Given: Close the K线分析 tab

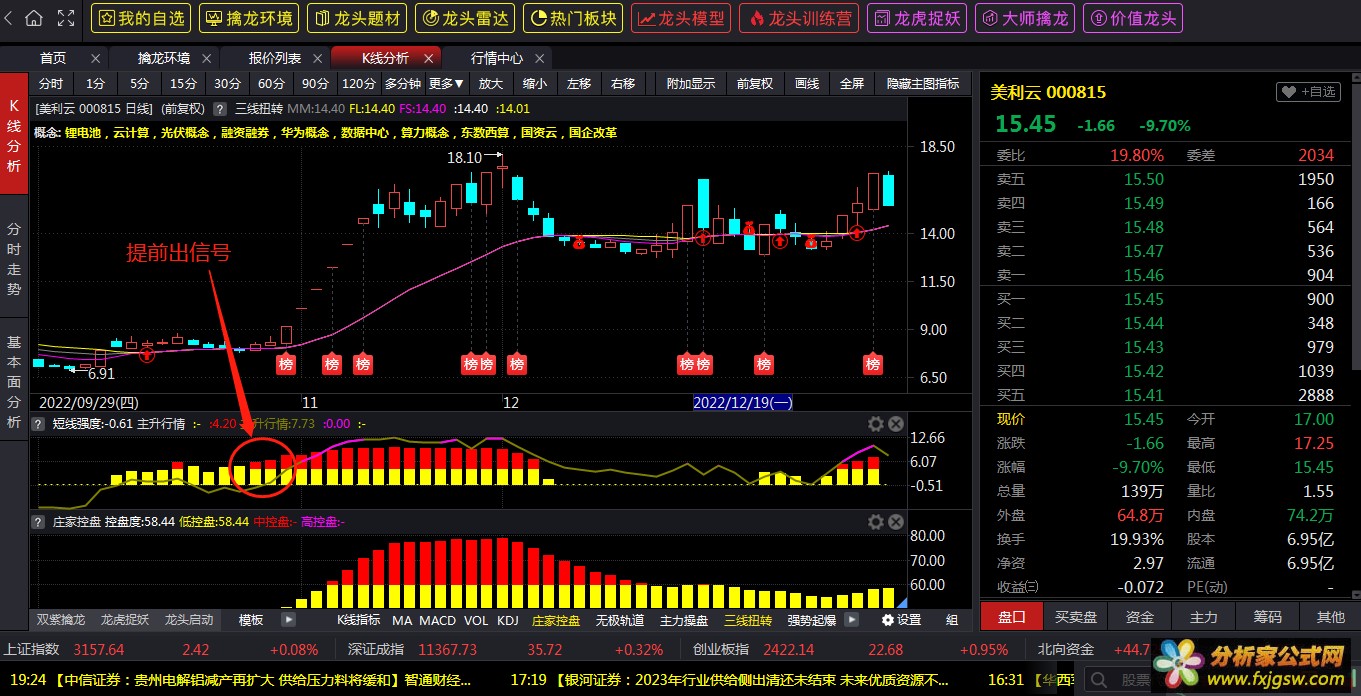Looking at the screenshot, I should [429, 58].
